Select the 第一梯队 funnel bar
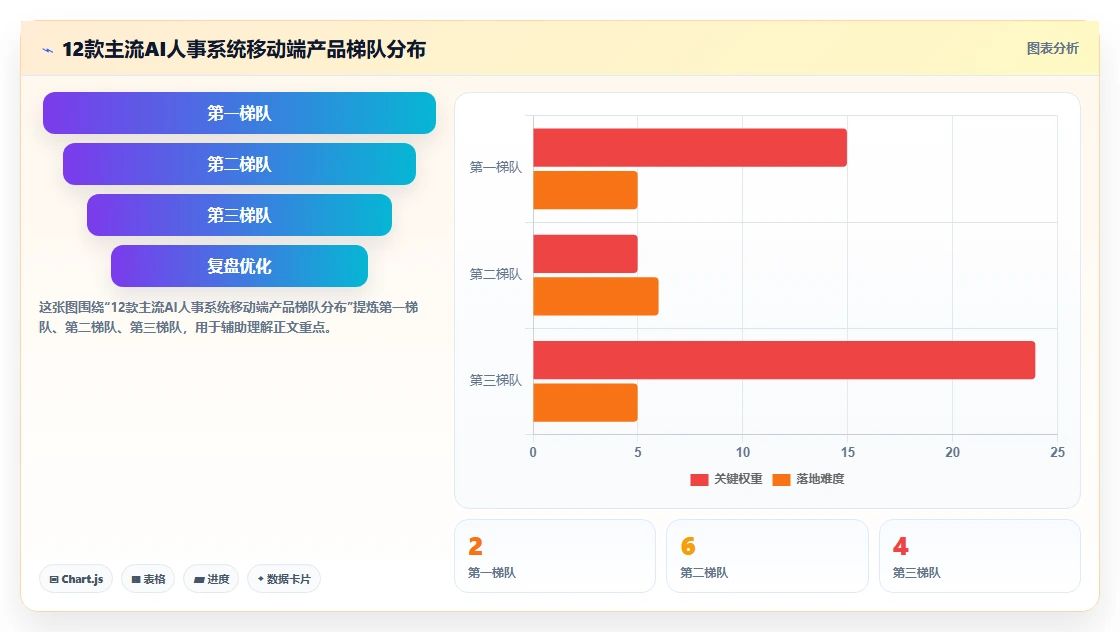Screen dimensions: 1120x632 point(239,113)
